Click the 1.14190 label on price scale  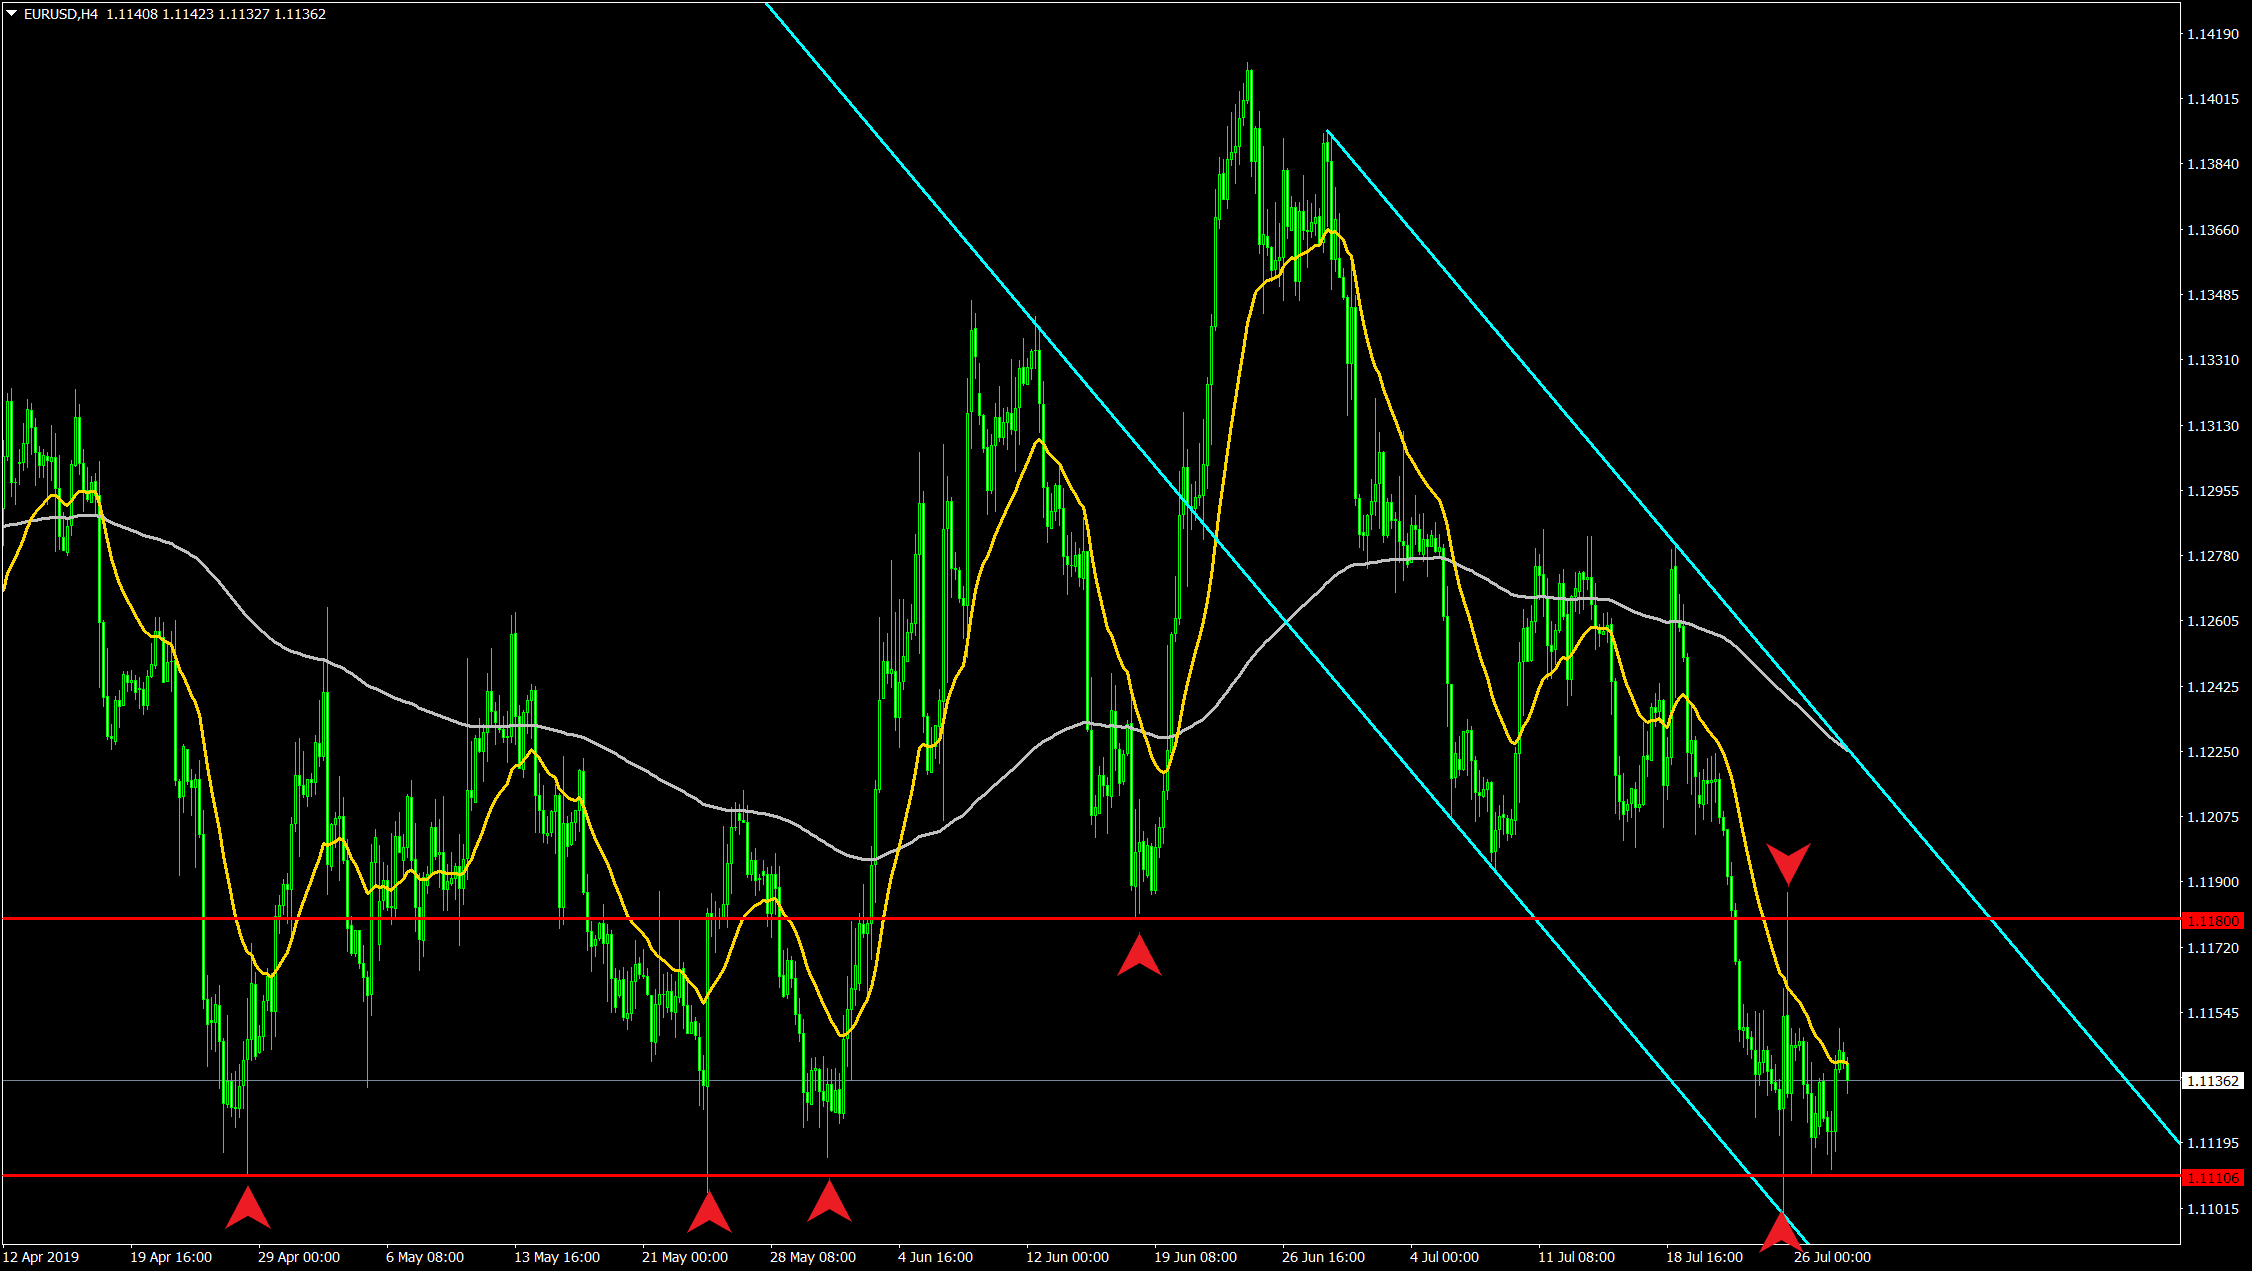click(2212, 34)
